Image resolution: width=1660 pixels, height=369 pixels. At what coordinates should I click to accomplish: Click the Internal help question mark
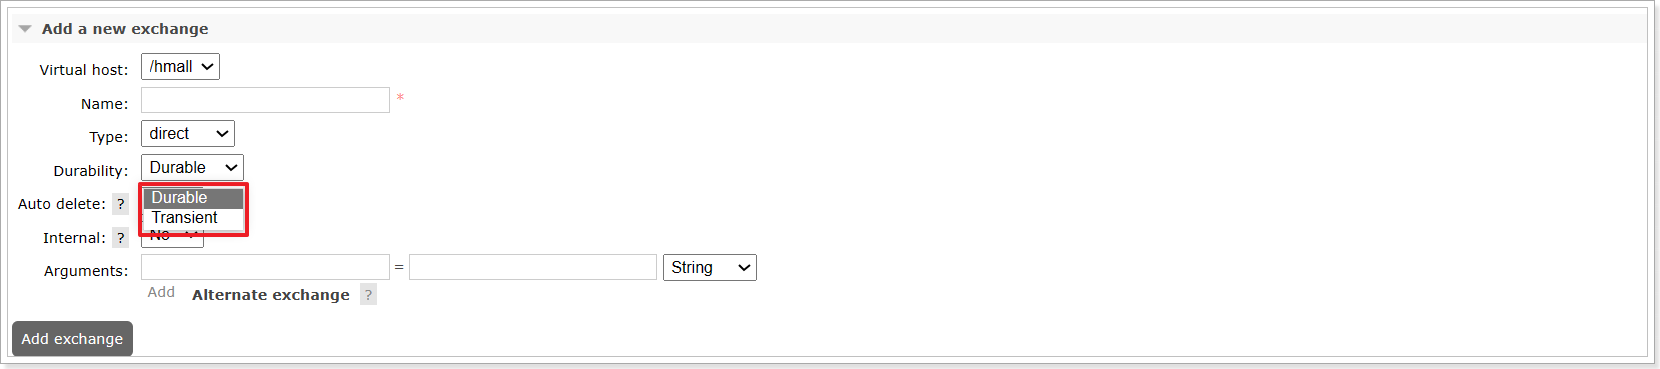tap(121, 238)
